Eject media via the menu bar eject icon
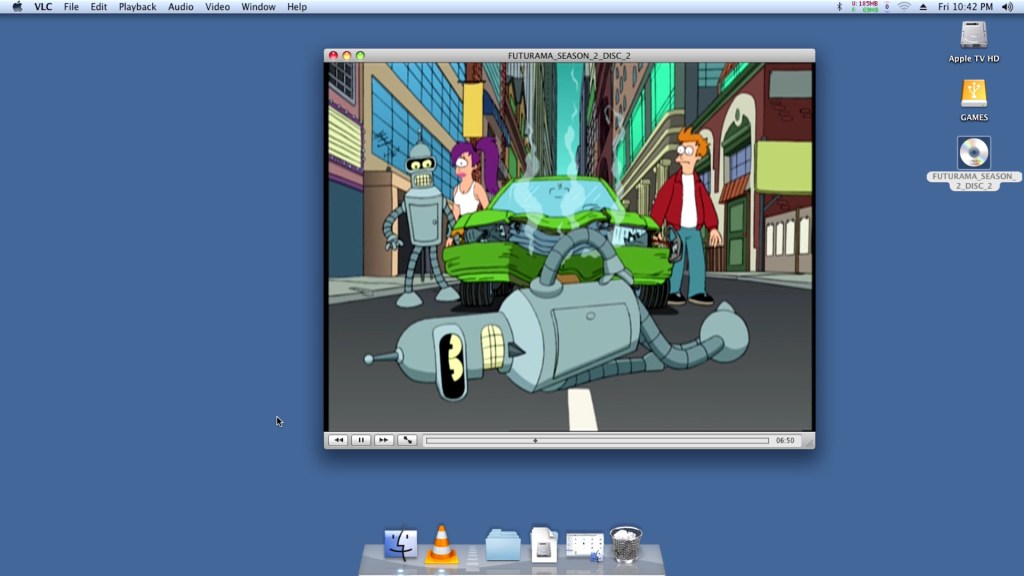 tap(925, 7)
